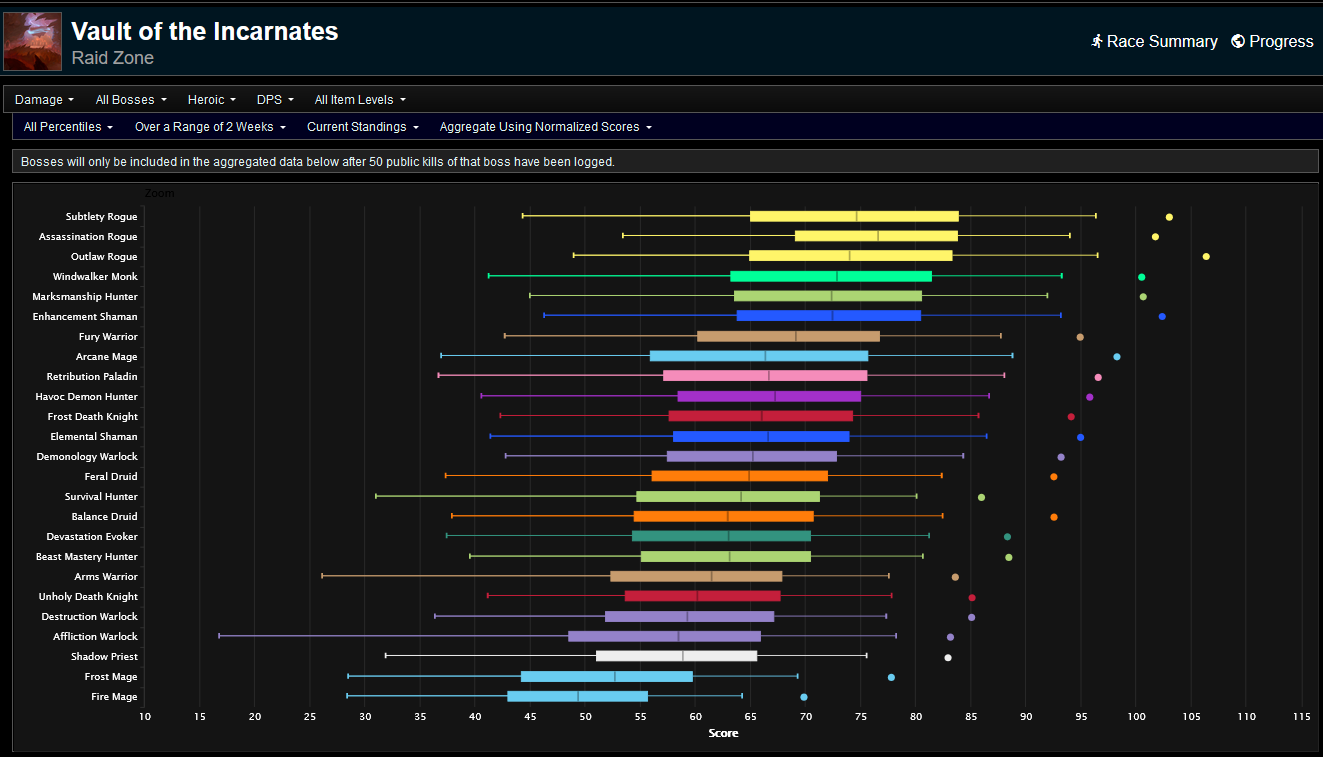Click the Shadow Priest white box bar
The width and height of the screenshot is (1323, 757).
point(676,657)
